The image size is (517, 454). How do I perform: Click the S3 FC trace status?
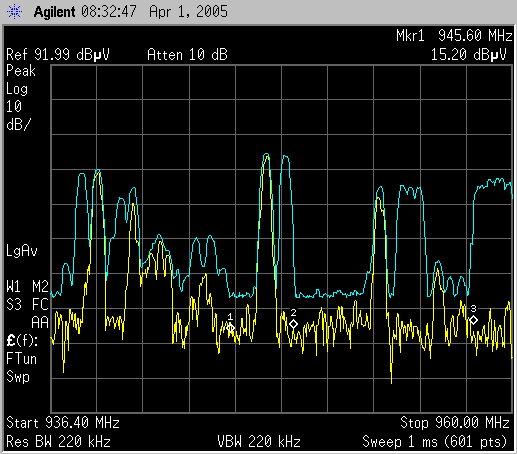pos(27,305)
